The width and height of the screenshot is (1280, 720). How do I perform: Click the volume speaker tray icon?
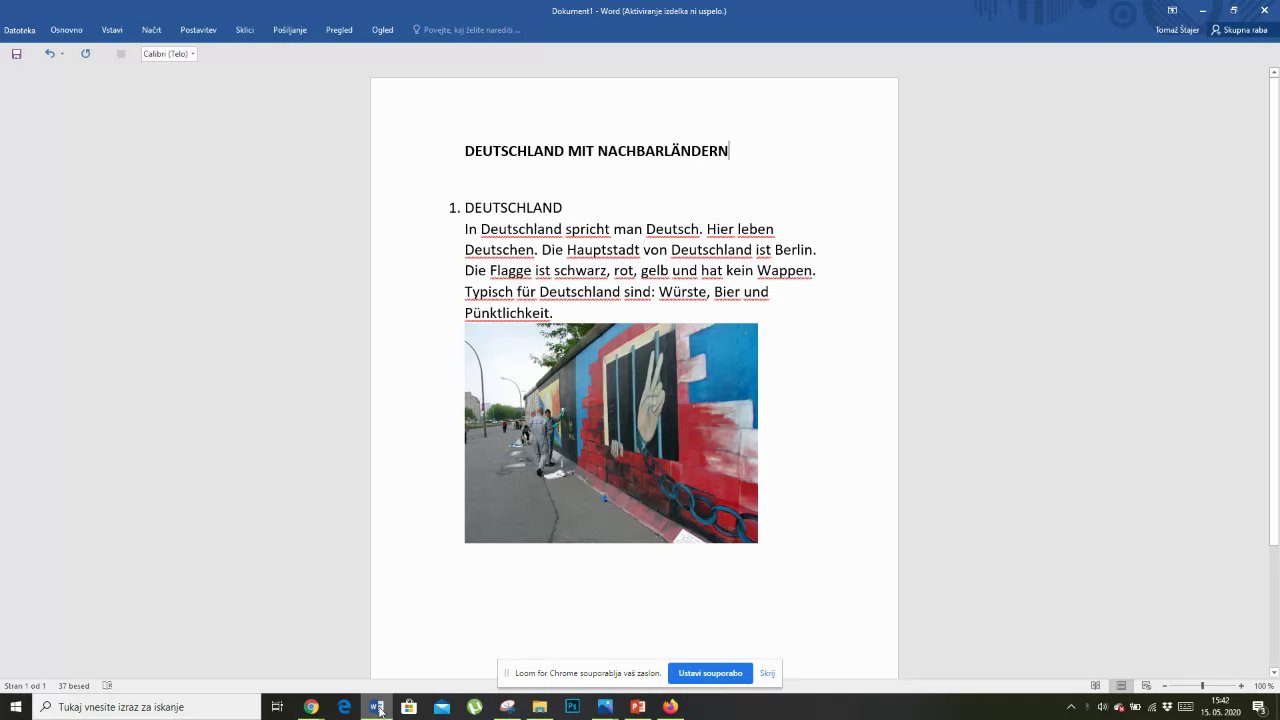click(x=1103, y=707)
